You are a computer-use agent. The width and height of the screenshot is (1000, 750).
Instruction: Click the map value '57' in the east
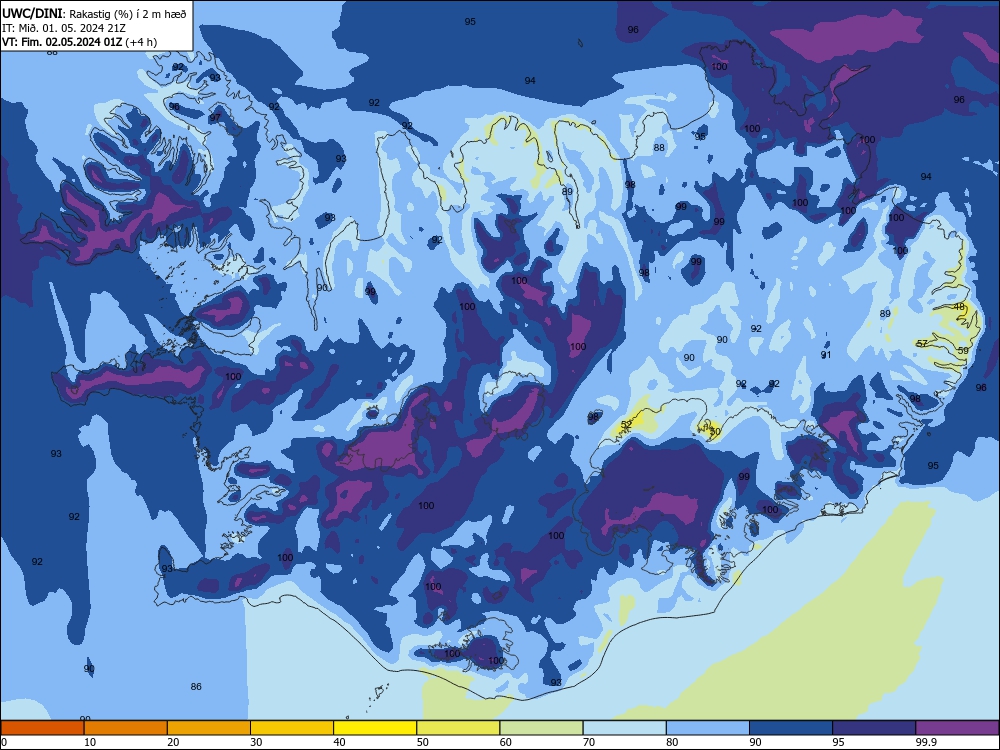pos(922,343)
